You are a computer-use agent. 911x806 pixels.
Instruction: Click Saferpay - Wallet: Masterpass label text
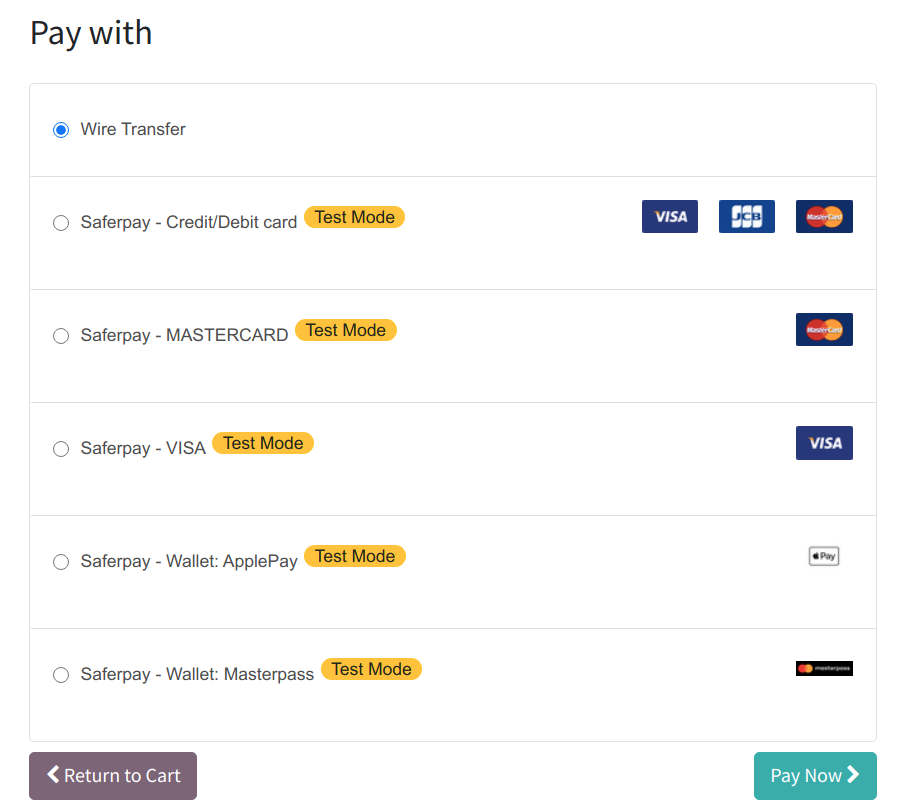[x=197, y=674]
